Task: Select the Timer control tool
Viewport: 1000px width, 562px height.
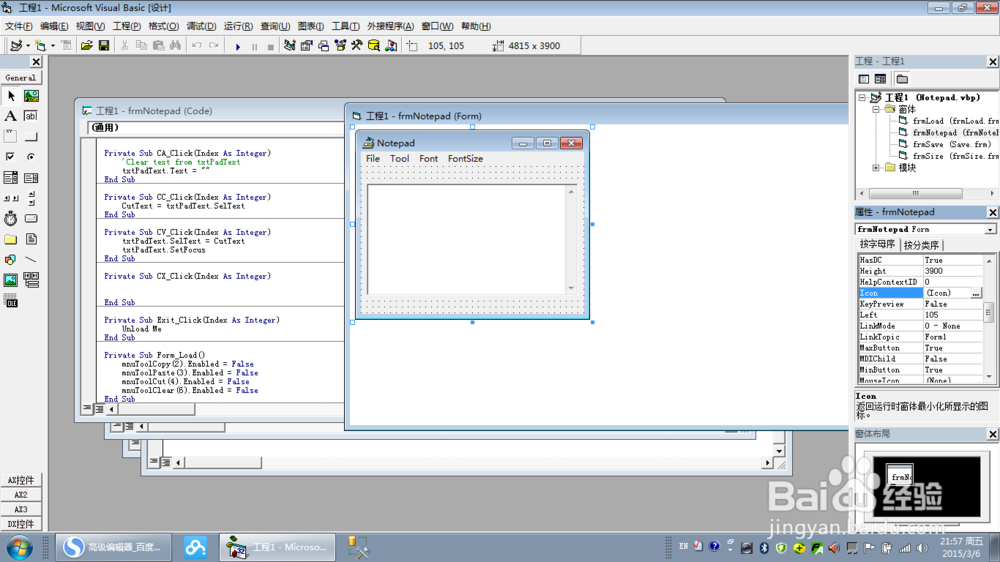Action: click(x=11, y=218)
